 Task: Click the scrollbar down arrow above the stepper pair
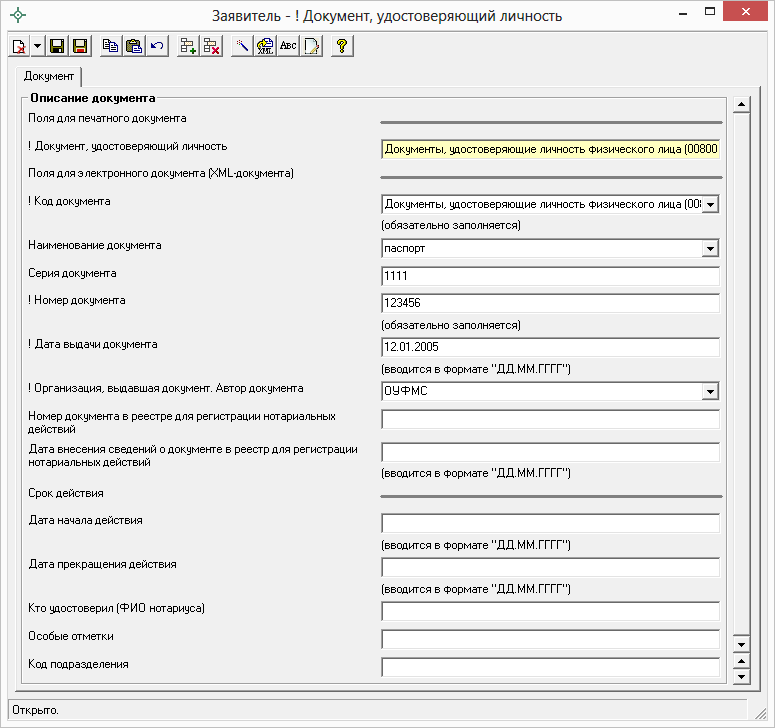point(741,644)
